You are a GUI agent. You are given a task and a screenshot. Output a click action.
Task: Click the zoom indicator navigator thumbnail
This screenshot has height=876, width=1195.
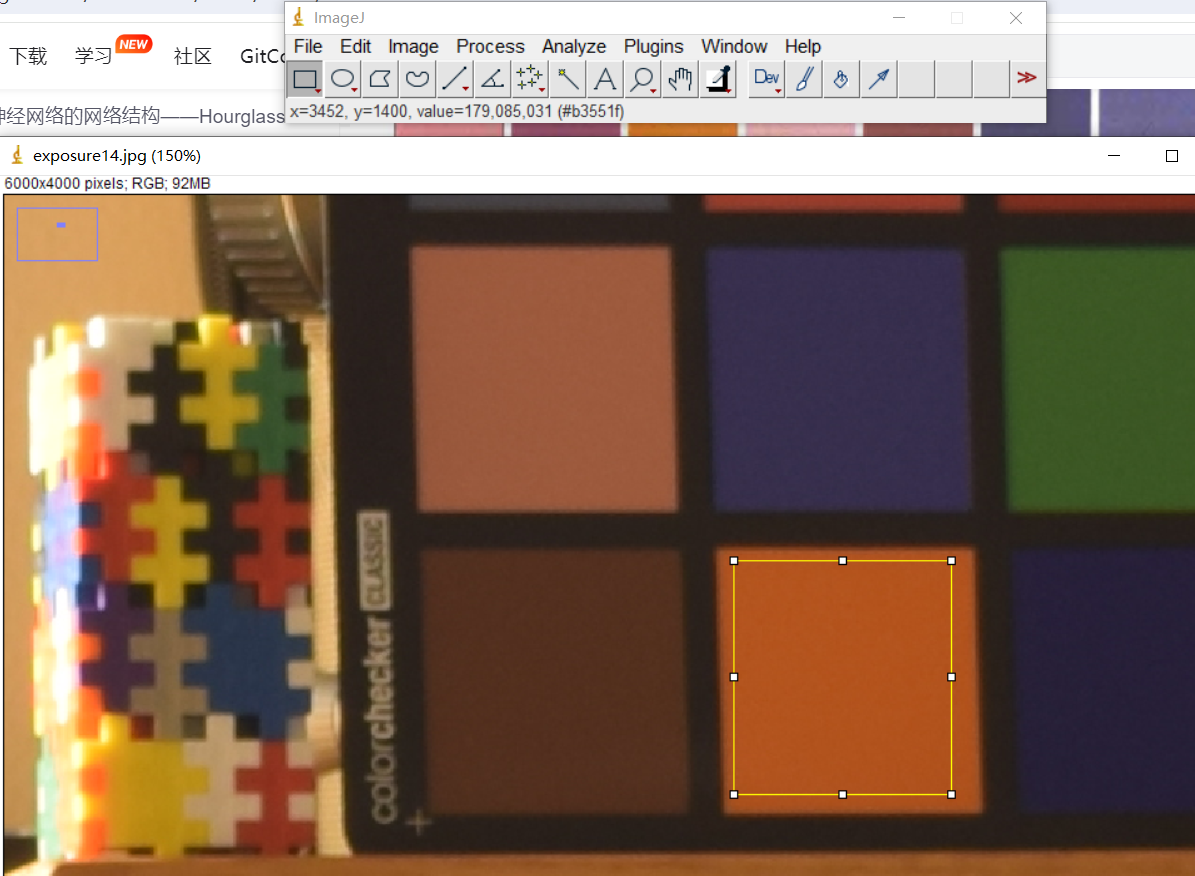coord(57,234)
